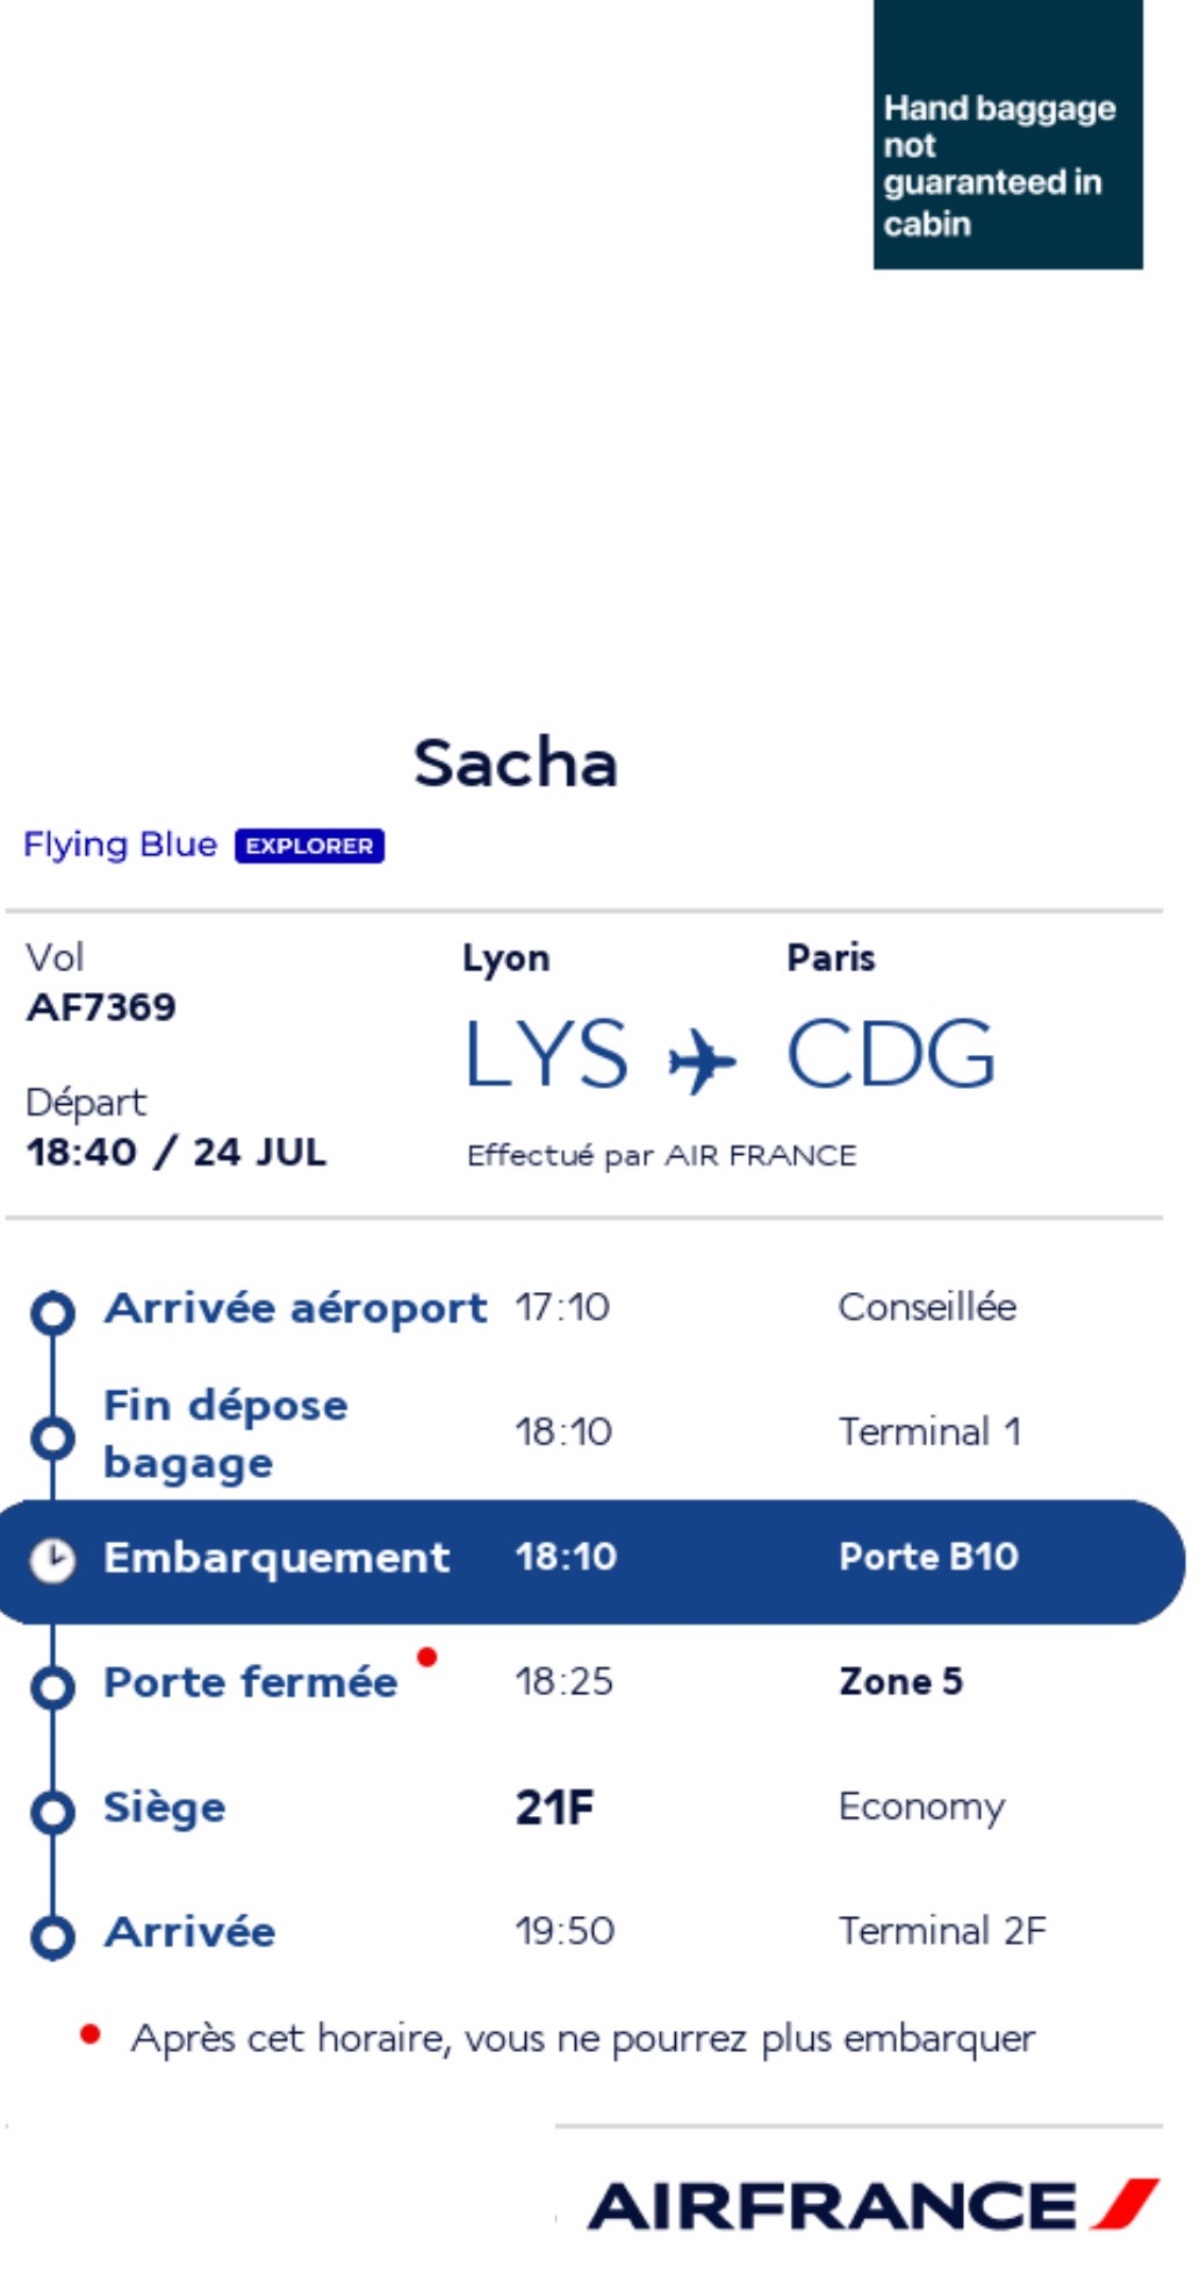Screen dimensions: 1200x2281
Task: Tap the EXPLORER badge
Action: click(x=310, y=846)
